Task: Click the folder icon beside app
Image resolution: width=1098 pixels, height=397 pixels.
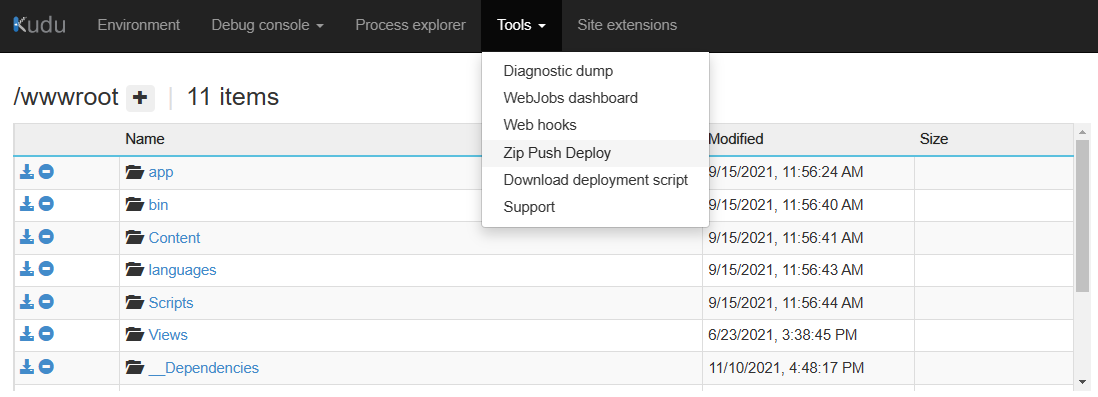Action: (x=134, y=172)
